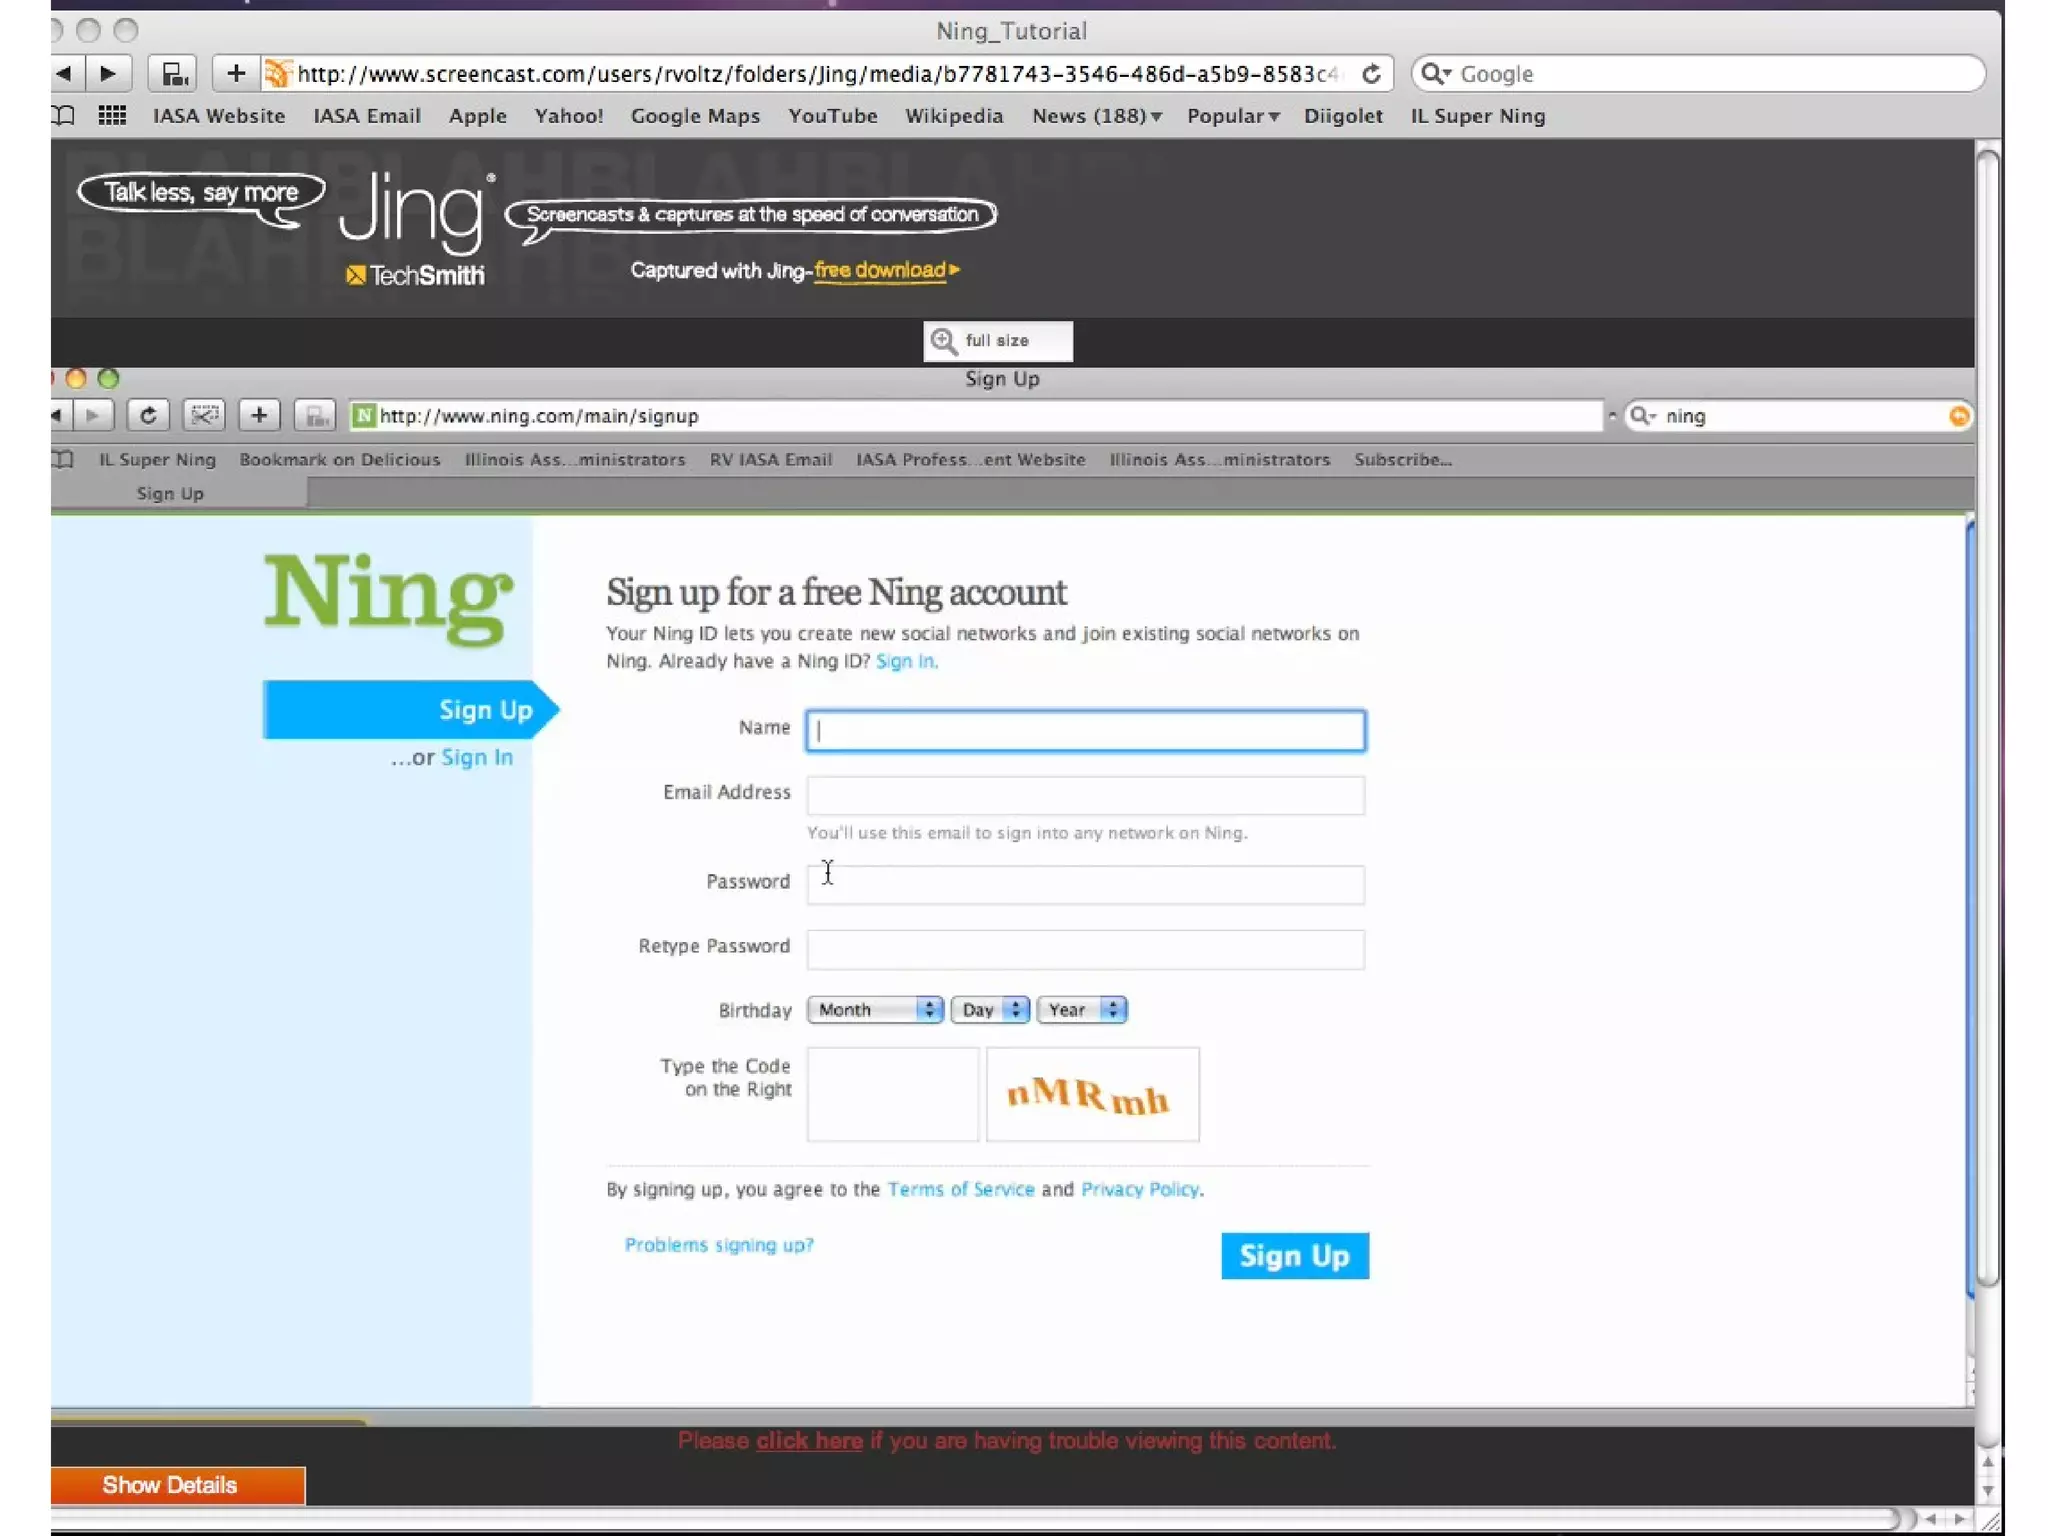
Task: Reload the screencast page
Action: coord(1371,74)
